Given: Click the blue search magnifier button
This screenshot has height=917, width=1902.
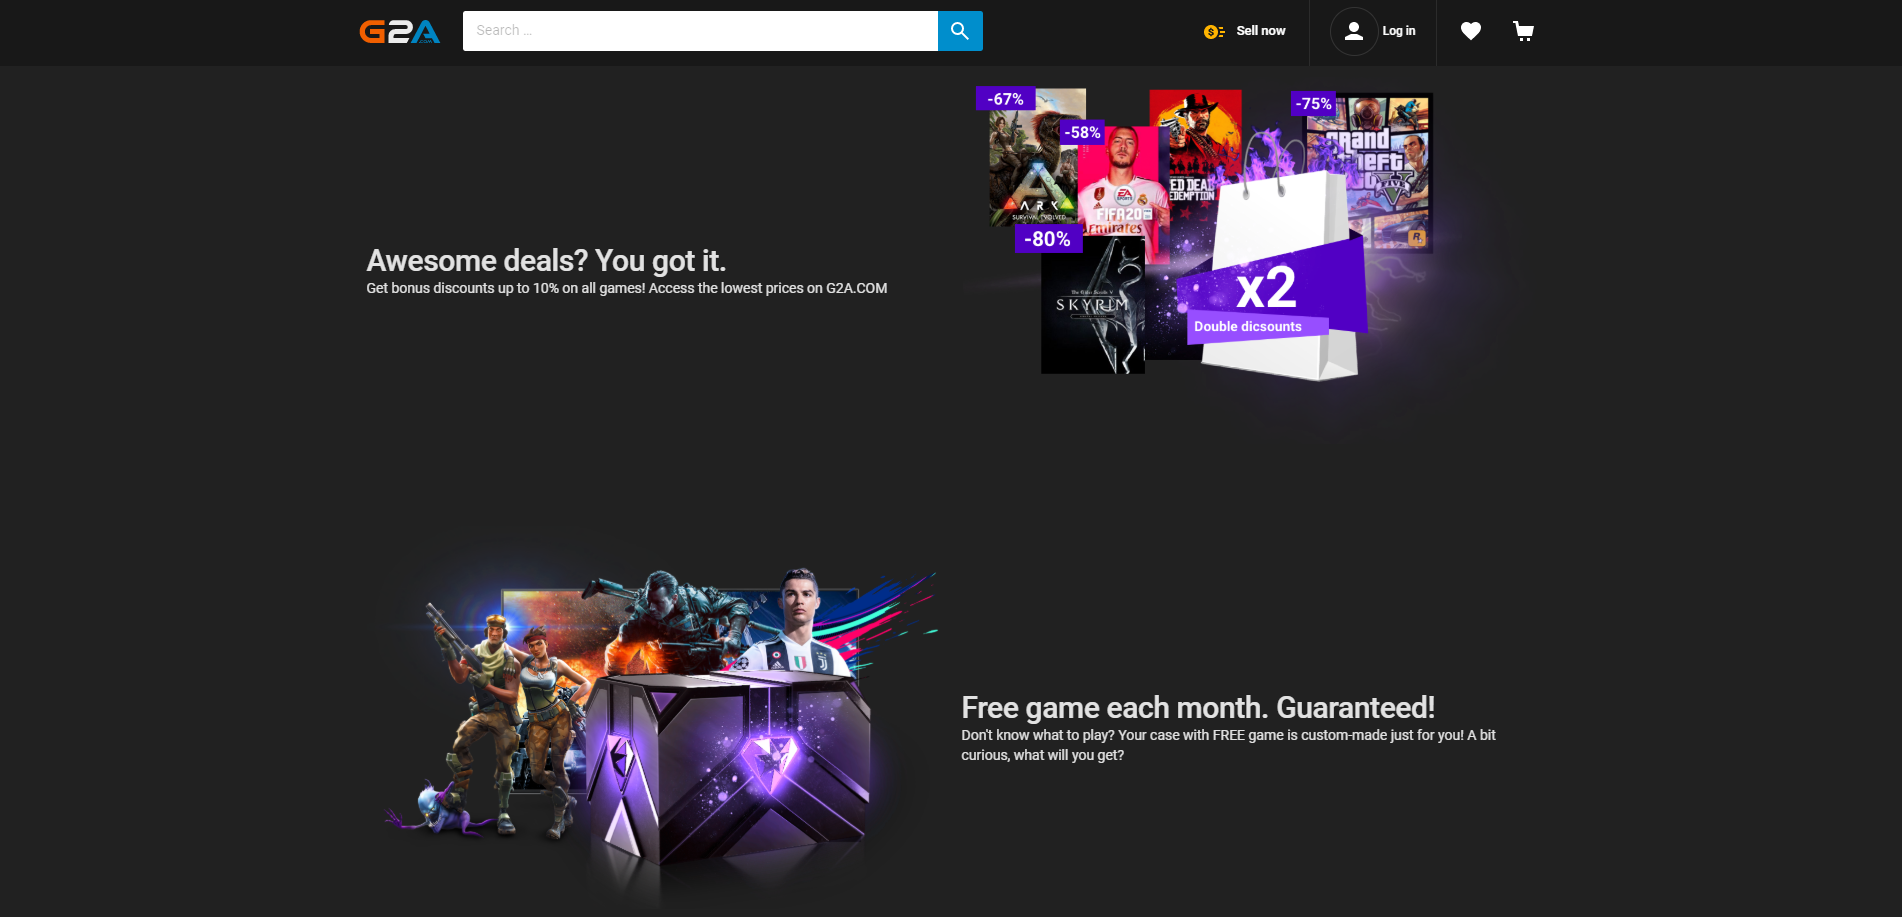Looking at the screenshot, I should (960, 31).
